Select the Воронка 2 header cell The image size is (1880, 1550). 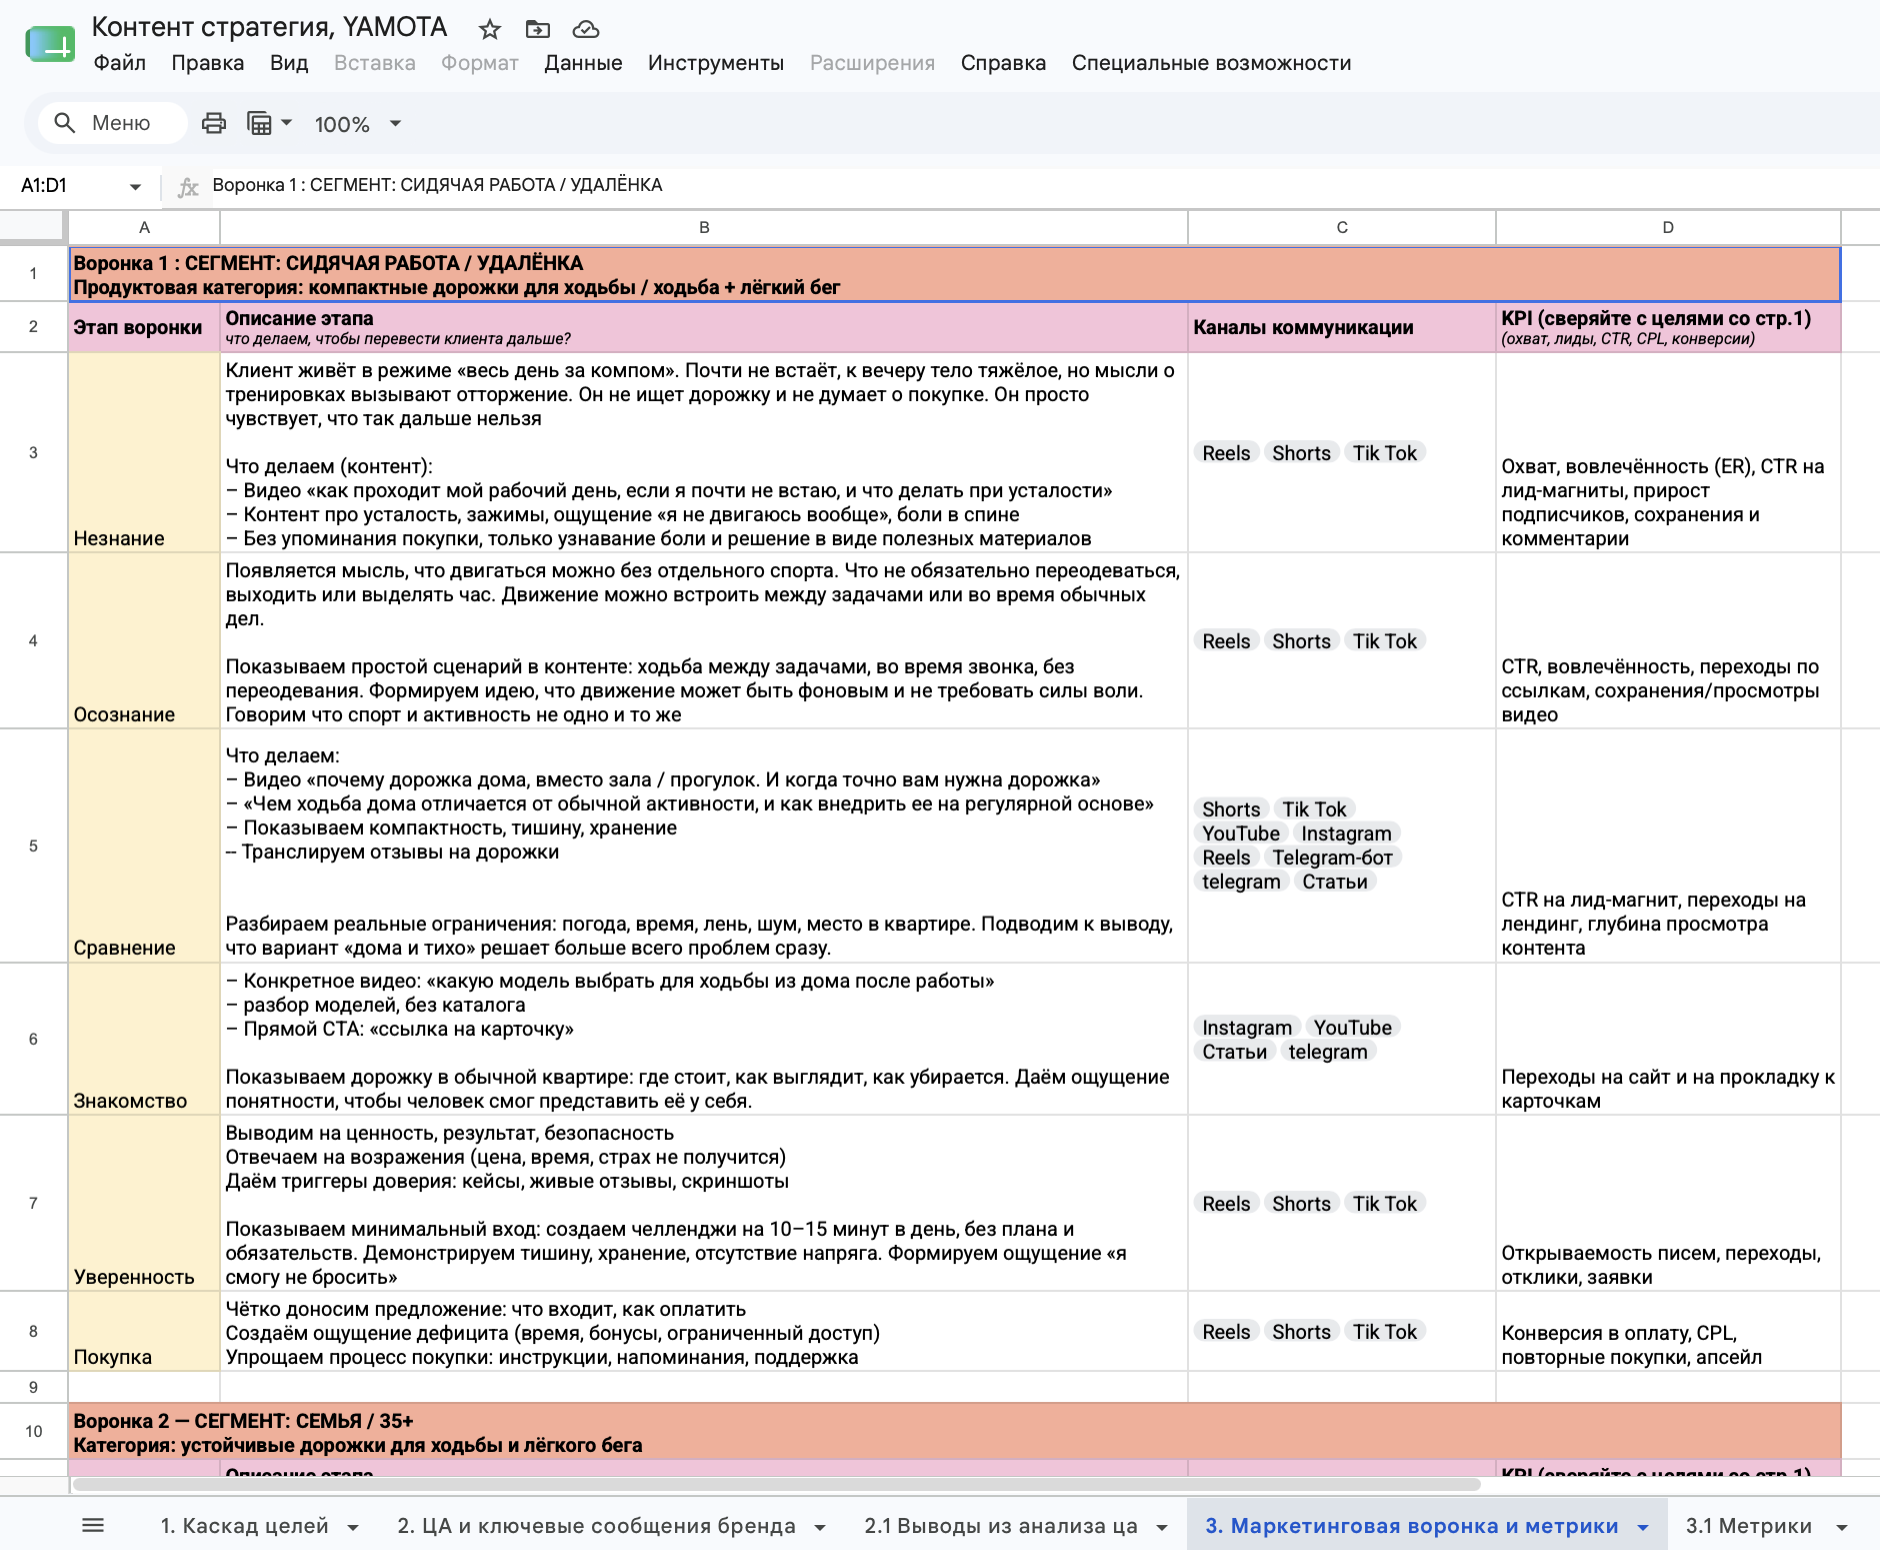click(955, 1432)
